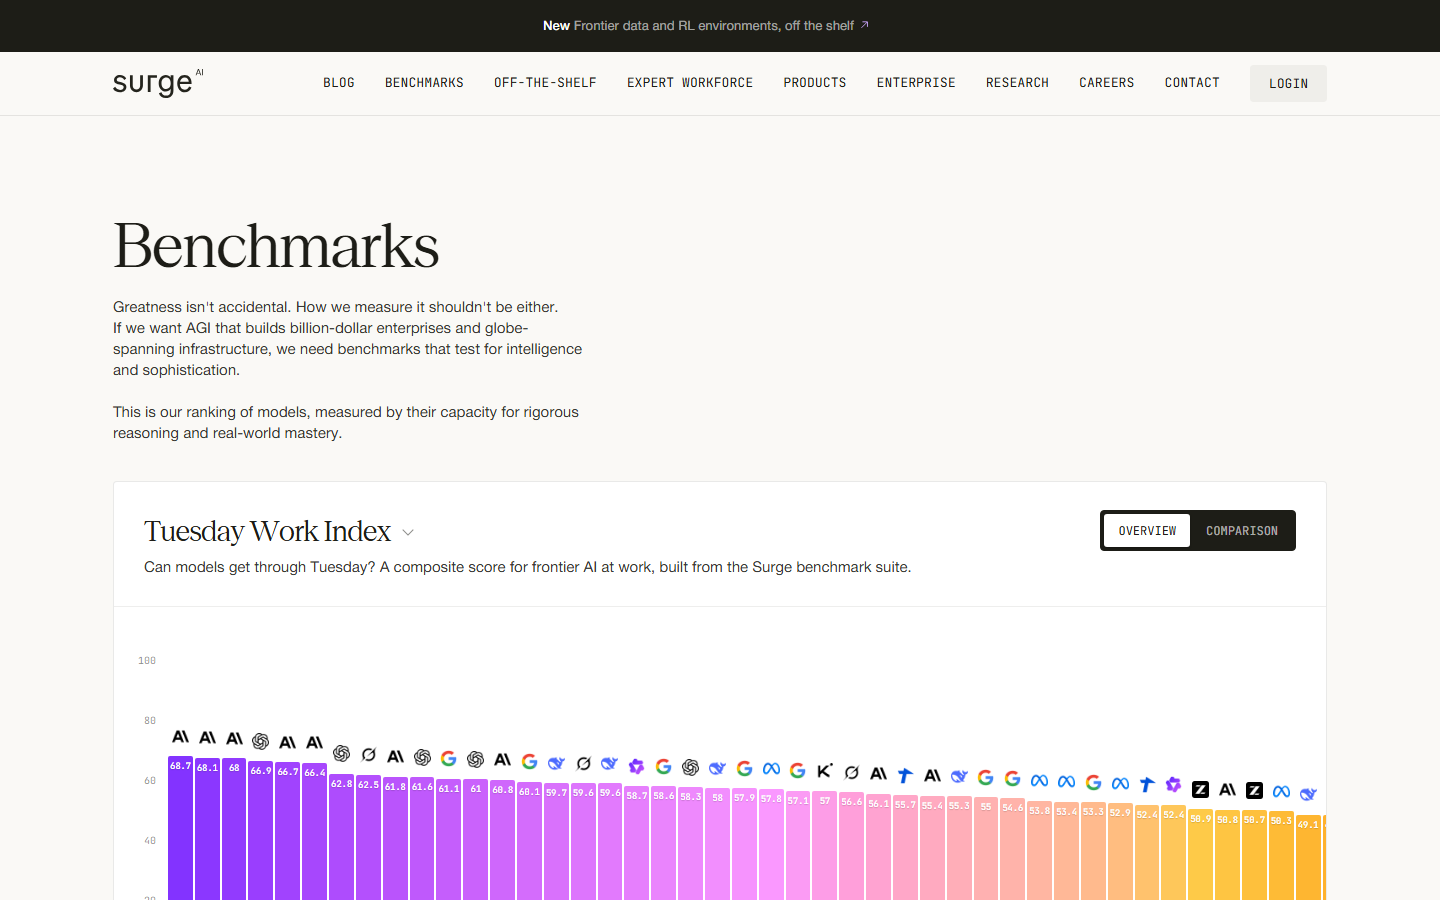Screen dimensions: 1440x900
Task: Click the DeepSeek whale icon above 49.1
Action: click(x=1308, y=794)
